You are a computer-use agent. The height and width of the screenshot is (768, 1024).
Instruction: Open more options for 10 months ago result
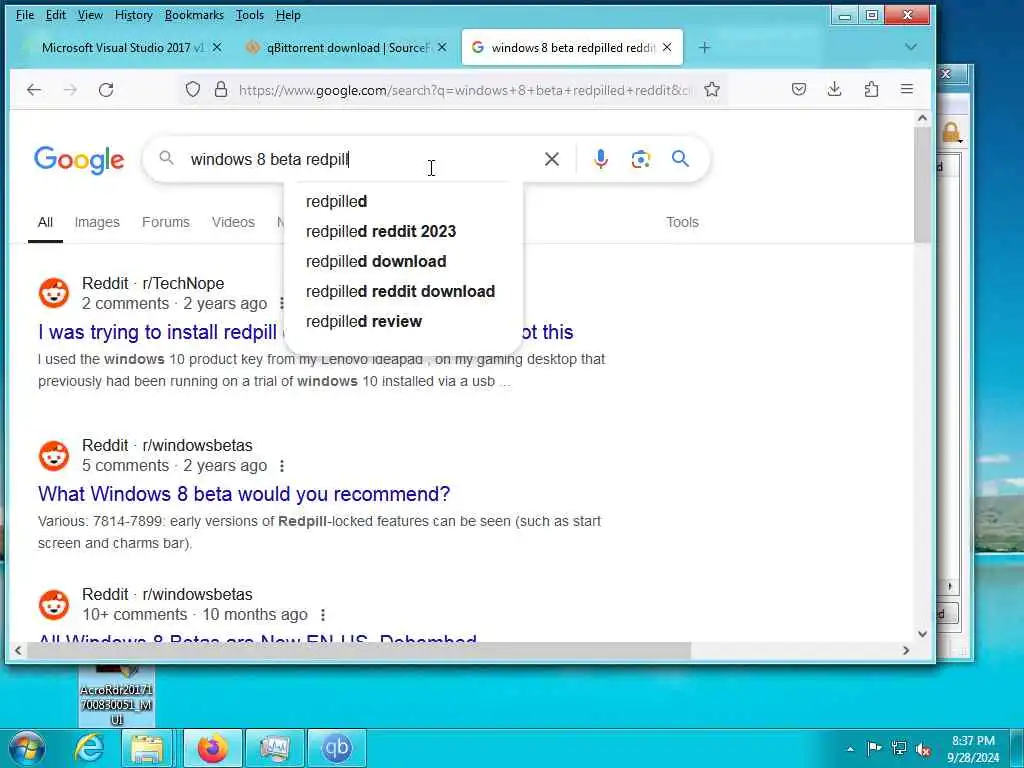323,615
